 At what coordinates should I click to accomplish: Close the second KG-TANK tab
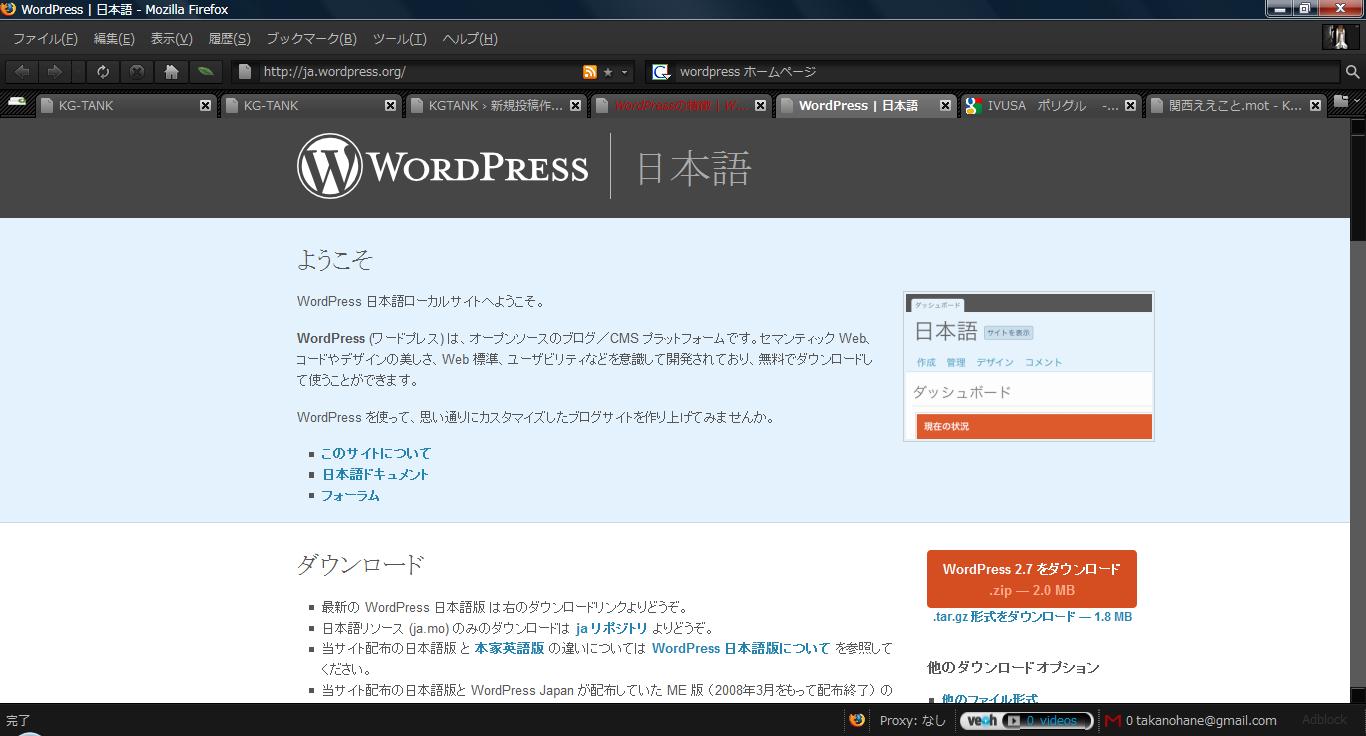point(390,105)
